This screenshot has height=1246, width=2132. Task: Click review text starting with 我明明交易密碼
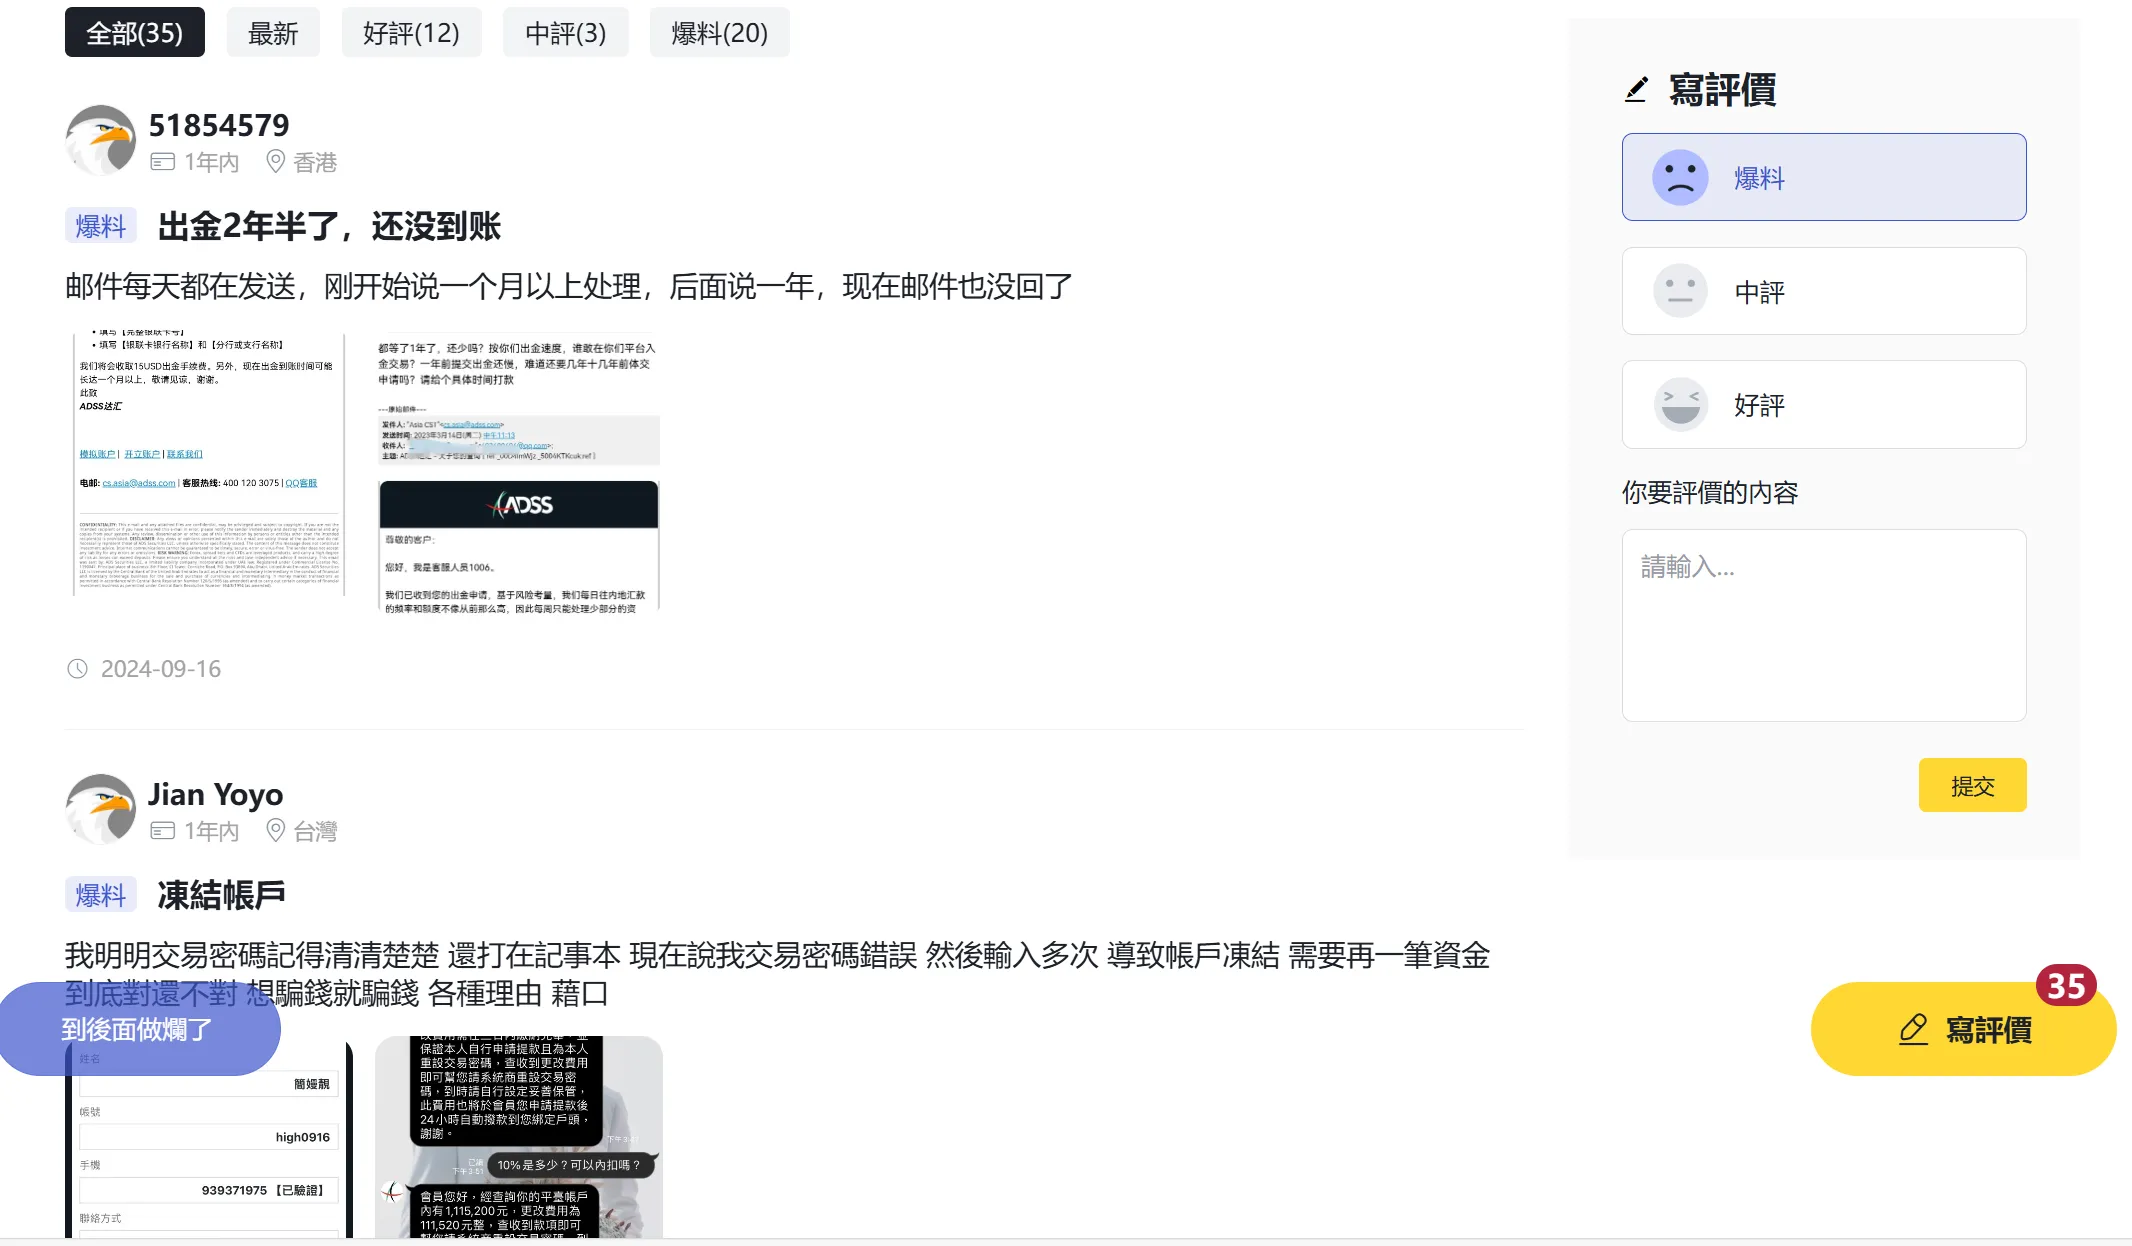point(777,974)
